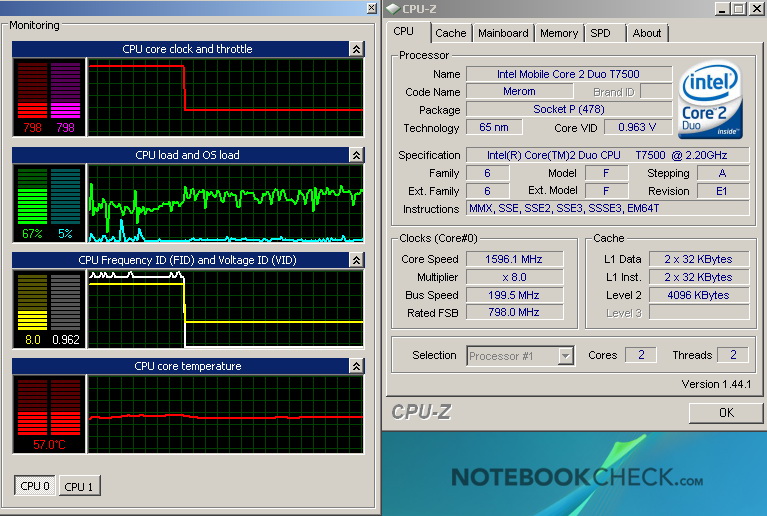The width and height of the screenshot is (767, 516).
Task: Click the empty Level 3 cache field
Action: click(x=699, y=313)
